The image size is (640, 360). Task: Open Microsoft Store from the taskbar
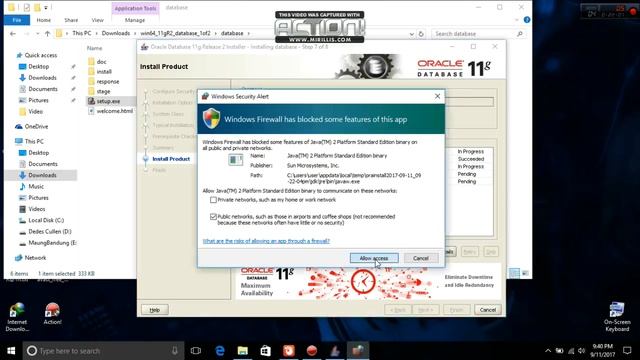click(x=266, y=351)
